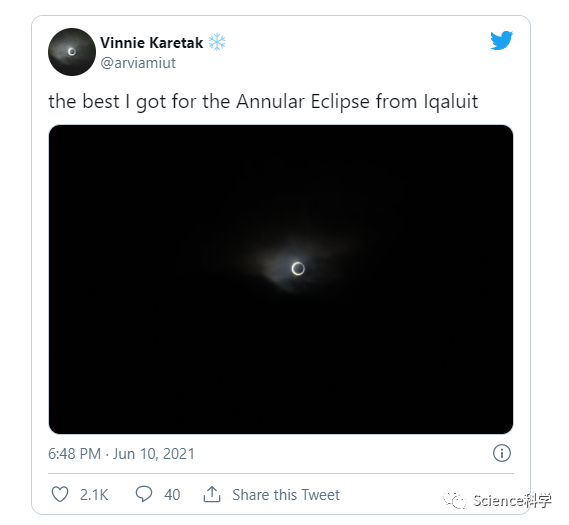Open the 6:48 PM time link
The image size is (569, 525).
pos(74,454)
